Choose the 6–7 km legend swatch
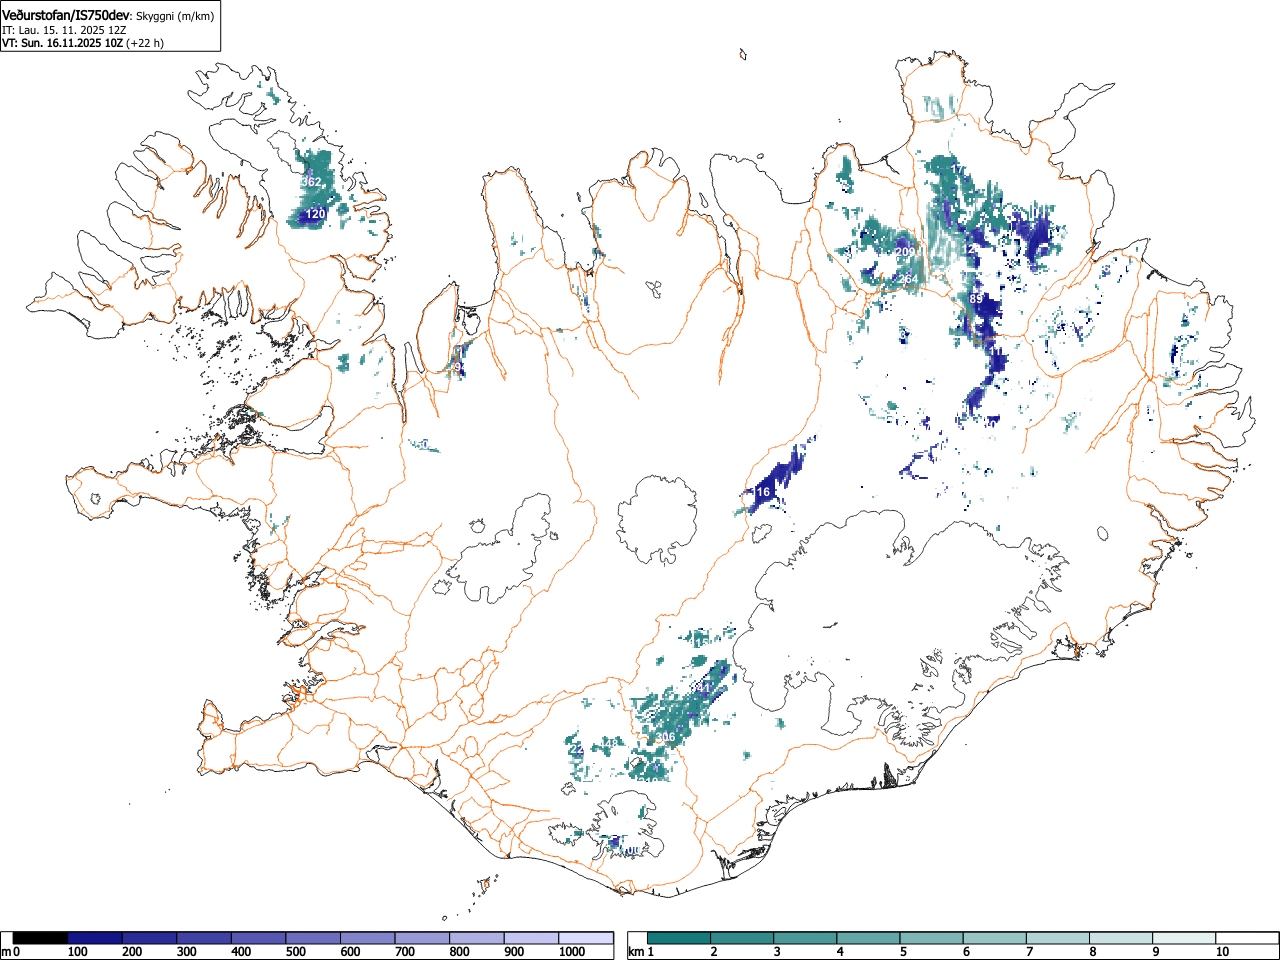This screenshot has width=1280, height=960. pyautogui.click(x=994, y=938)
